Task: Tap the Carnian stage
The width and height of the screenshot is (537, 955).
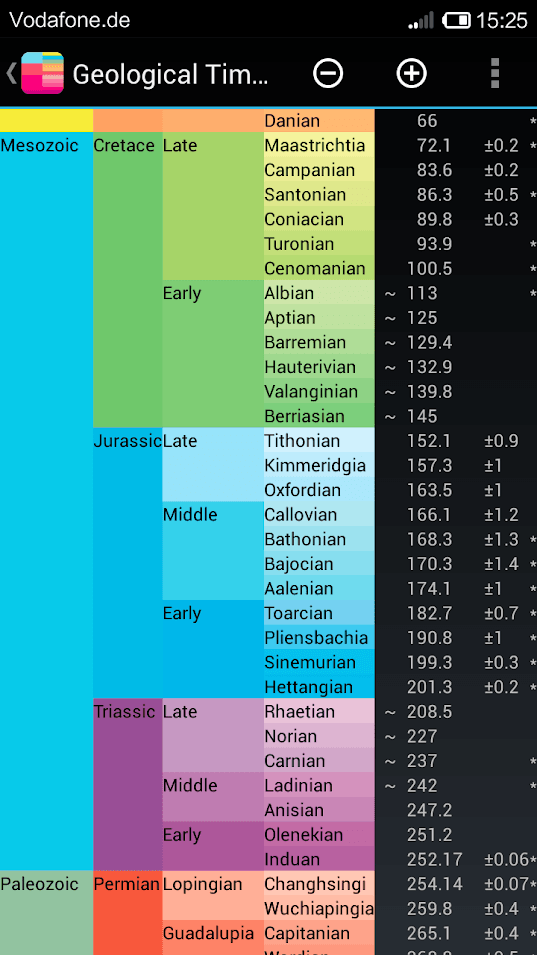Action: (319, 760)
